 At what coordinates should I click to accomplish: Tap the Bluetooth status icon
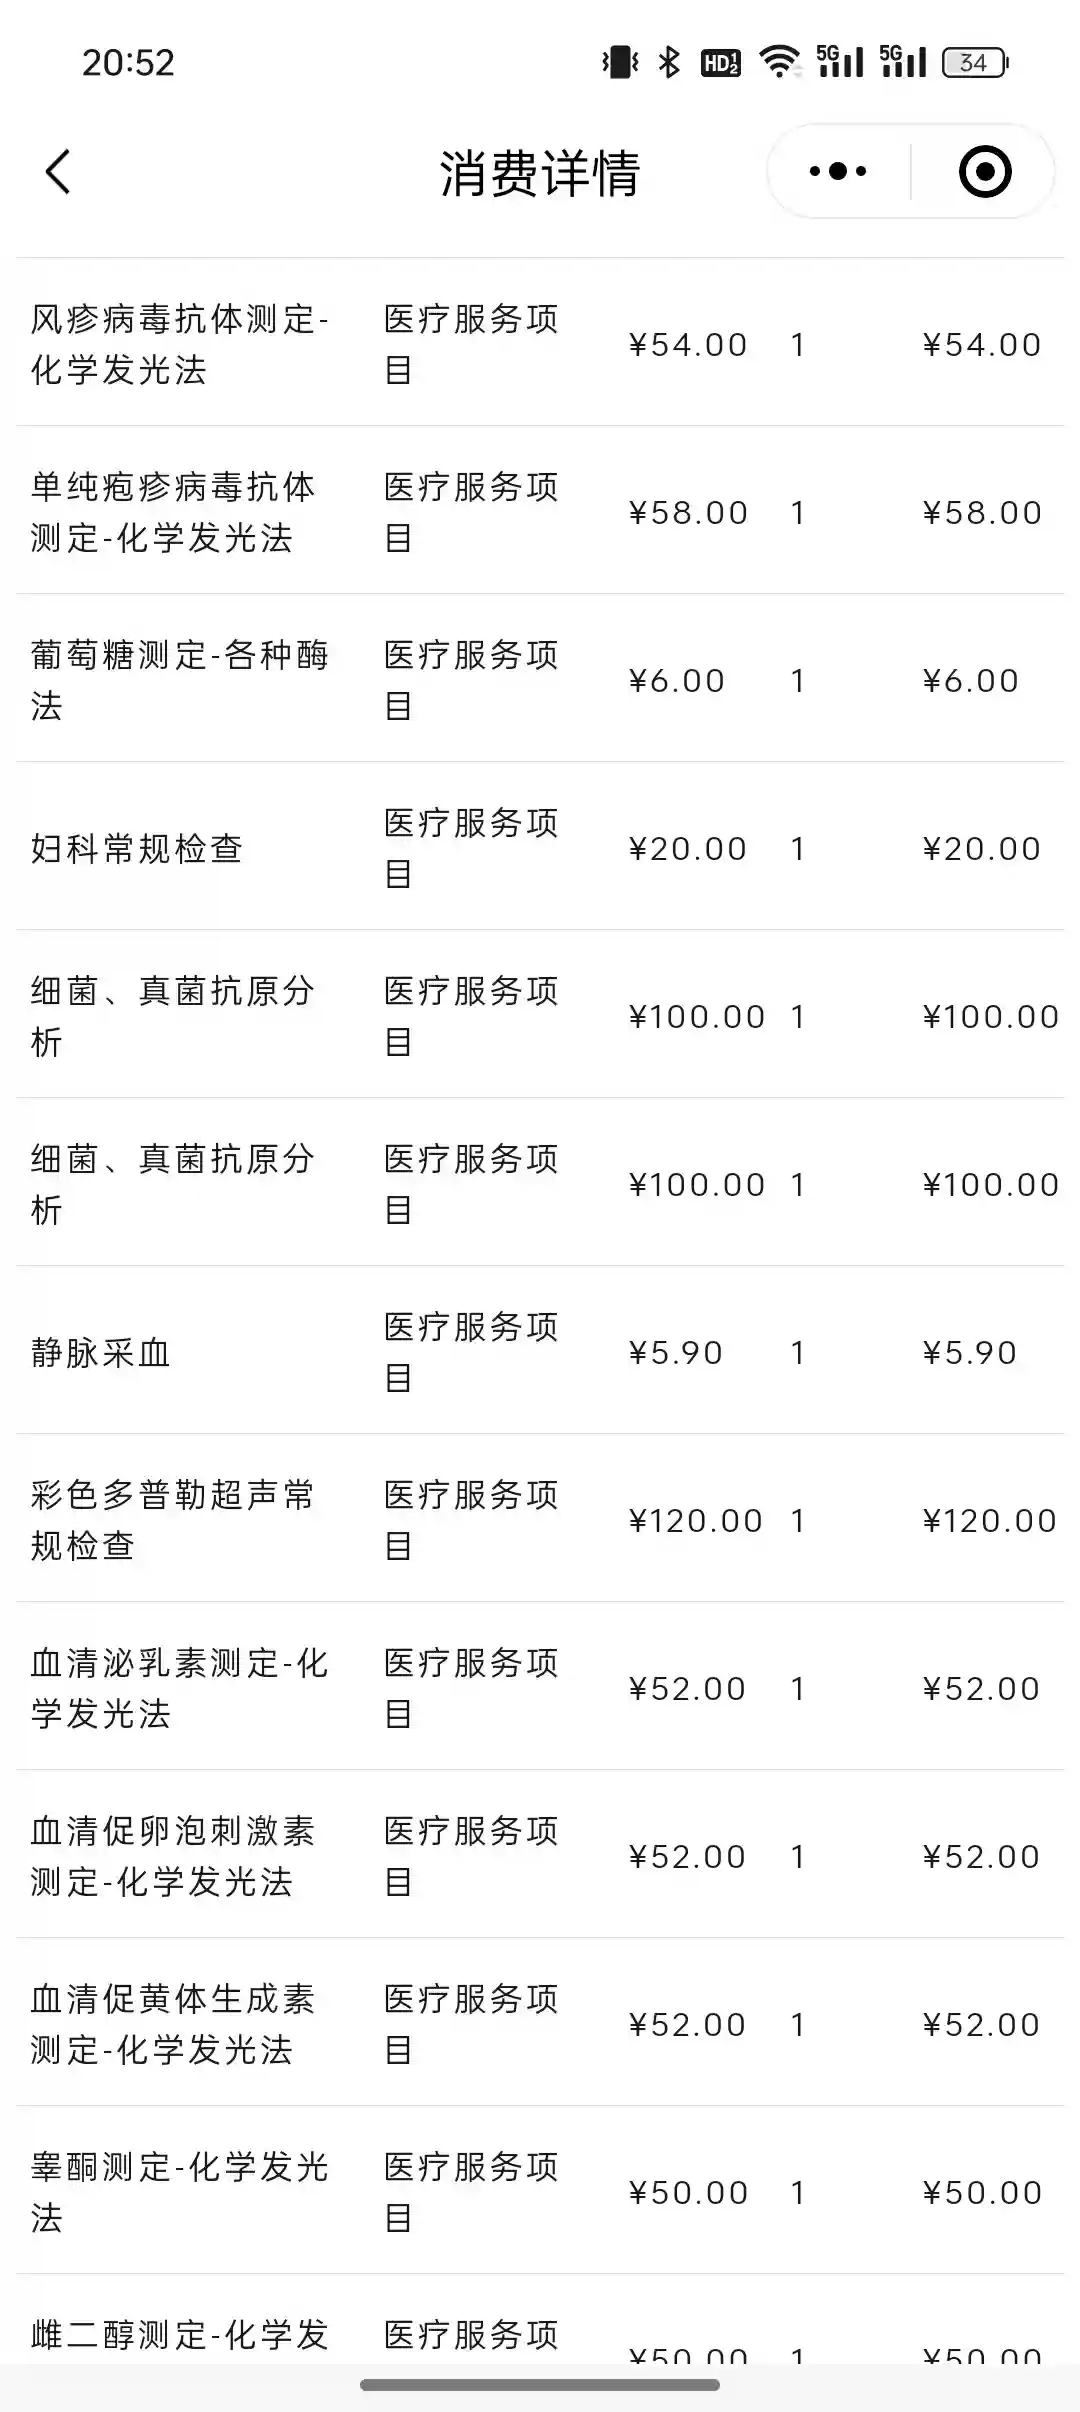tap(669, 63)
